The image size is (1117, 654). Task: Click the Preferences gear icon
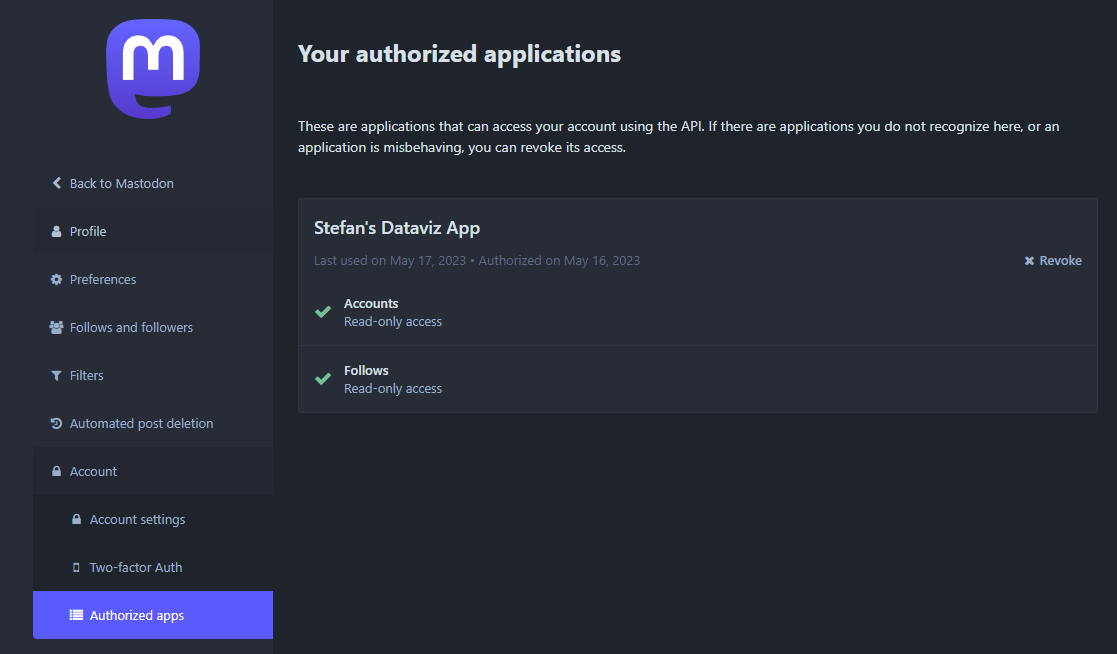coord(56,279)
